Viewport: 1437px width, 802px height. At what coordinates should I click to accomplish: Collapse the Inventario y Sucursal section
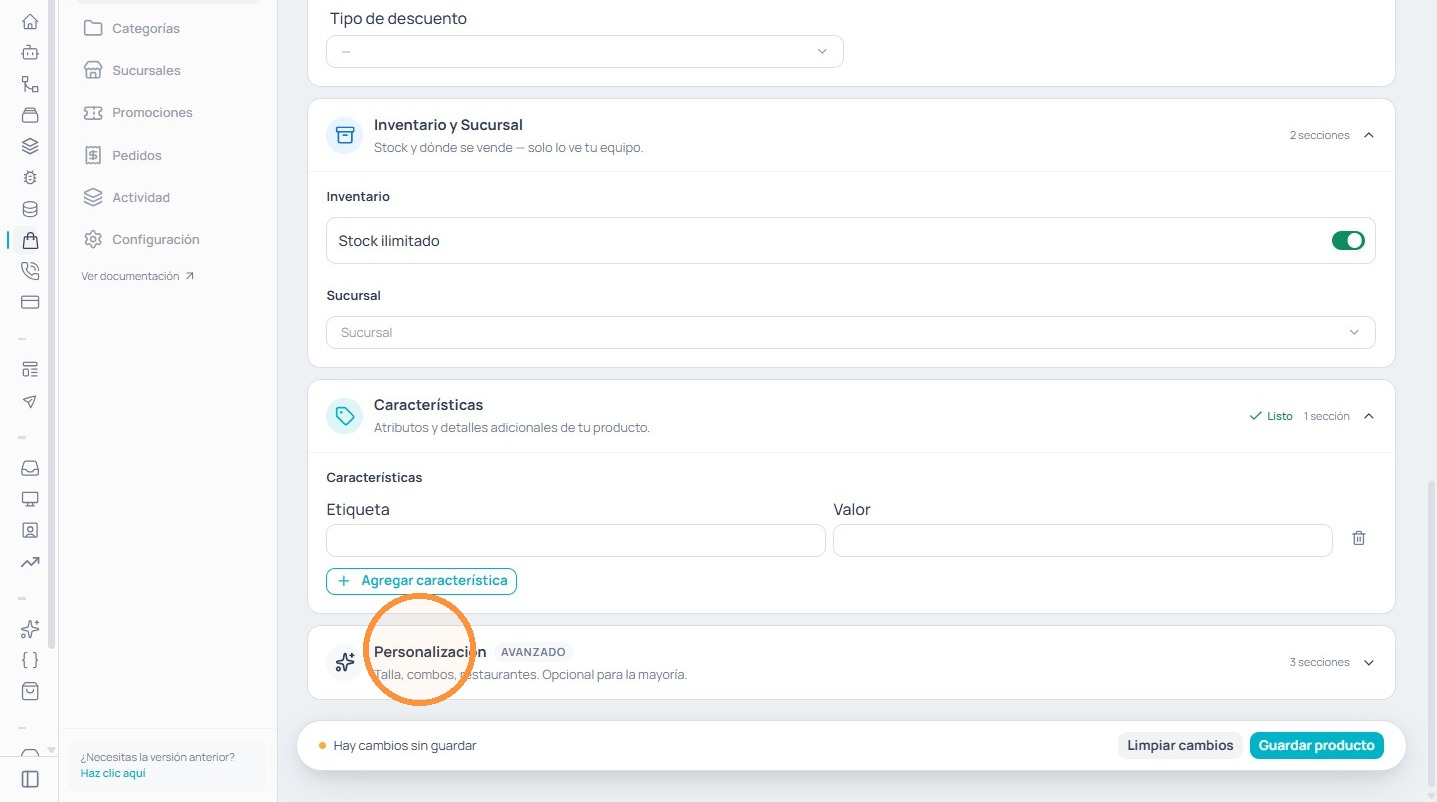click(x=1369, y=135)
